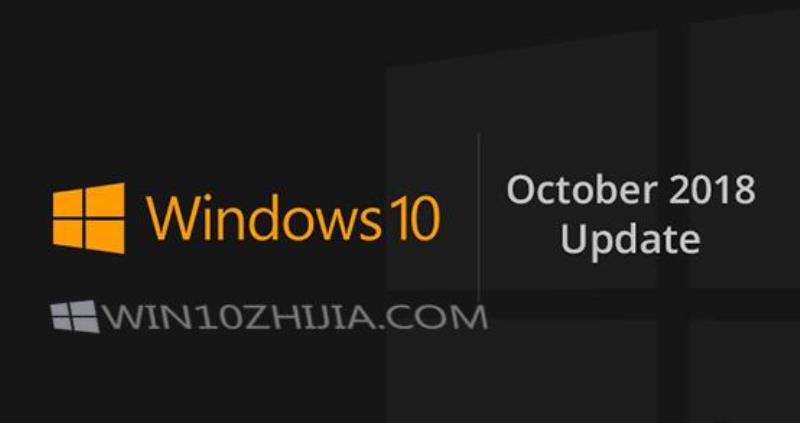
Task: Click the orange "Windows" word
Action: 264,217
